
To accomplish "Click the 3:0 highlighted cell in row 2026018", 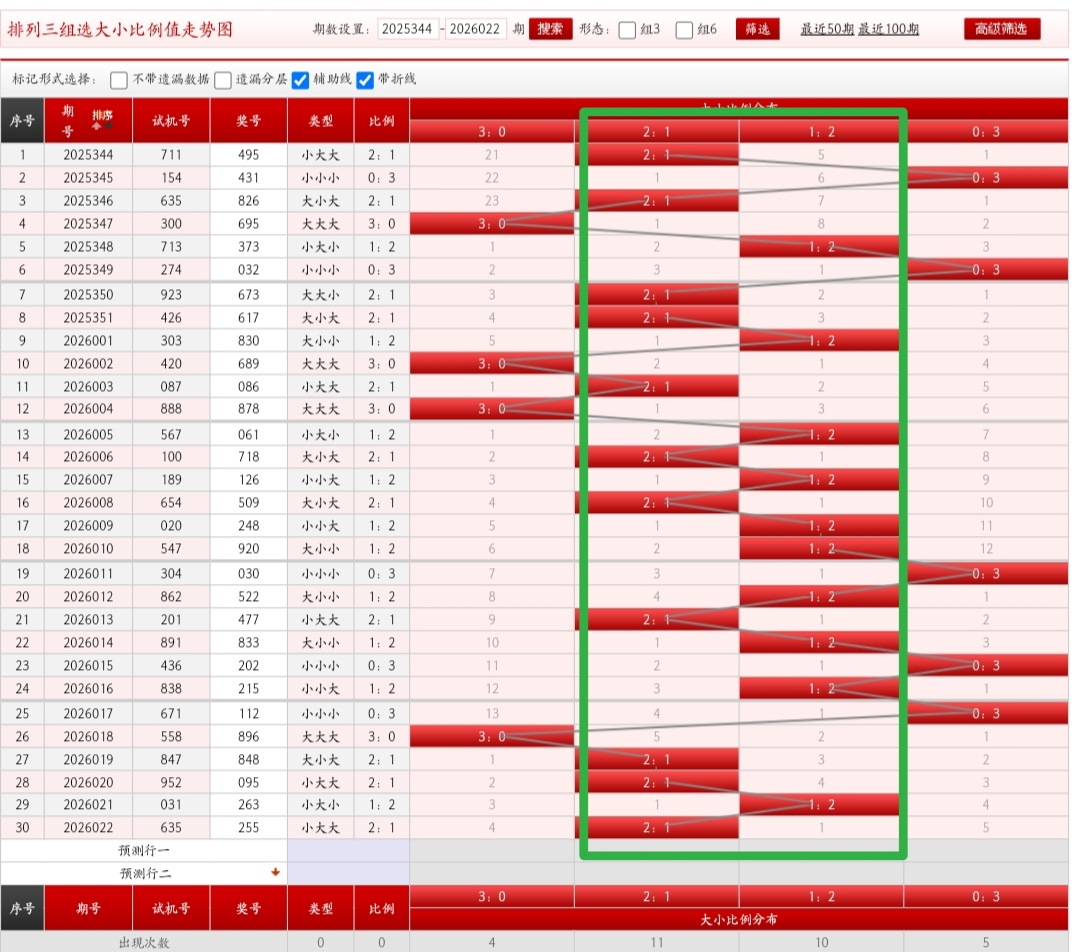I will [x=492, y=736].
